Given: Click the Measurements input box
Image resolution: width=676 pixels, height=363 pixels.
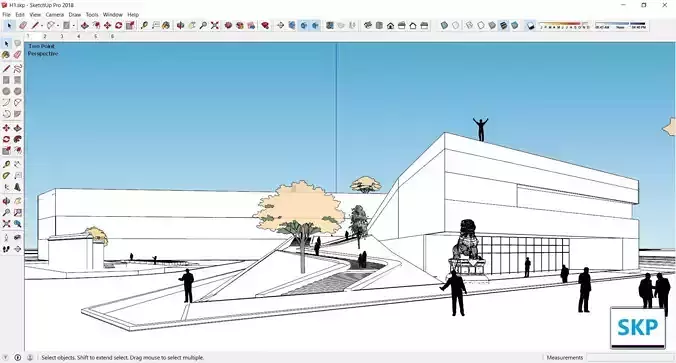Looking at the screenshot, I should click(630, 357).
